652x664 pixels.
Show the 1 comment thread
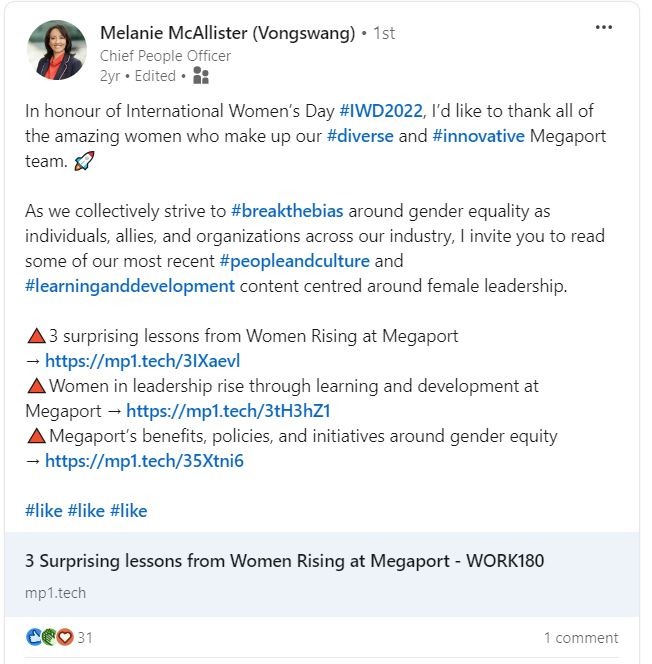581,637
